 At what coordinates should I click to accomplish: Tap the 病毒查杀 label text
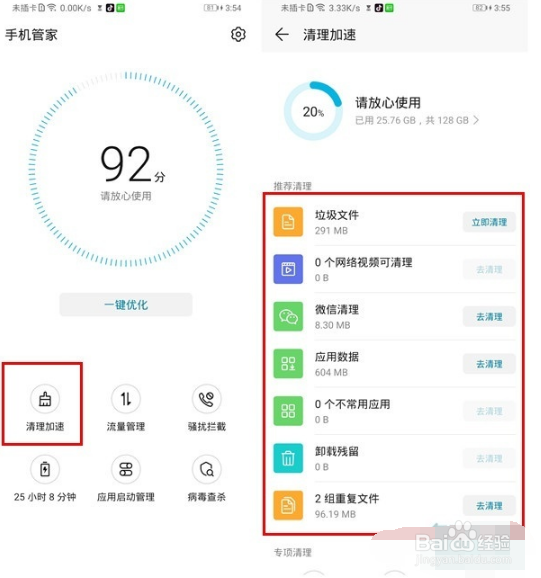[x=206, y=497]
